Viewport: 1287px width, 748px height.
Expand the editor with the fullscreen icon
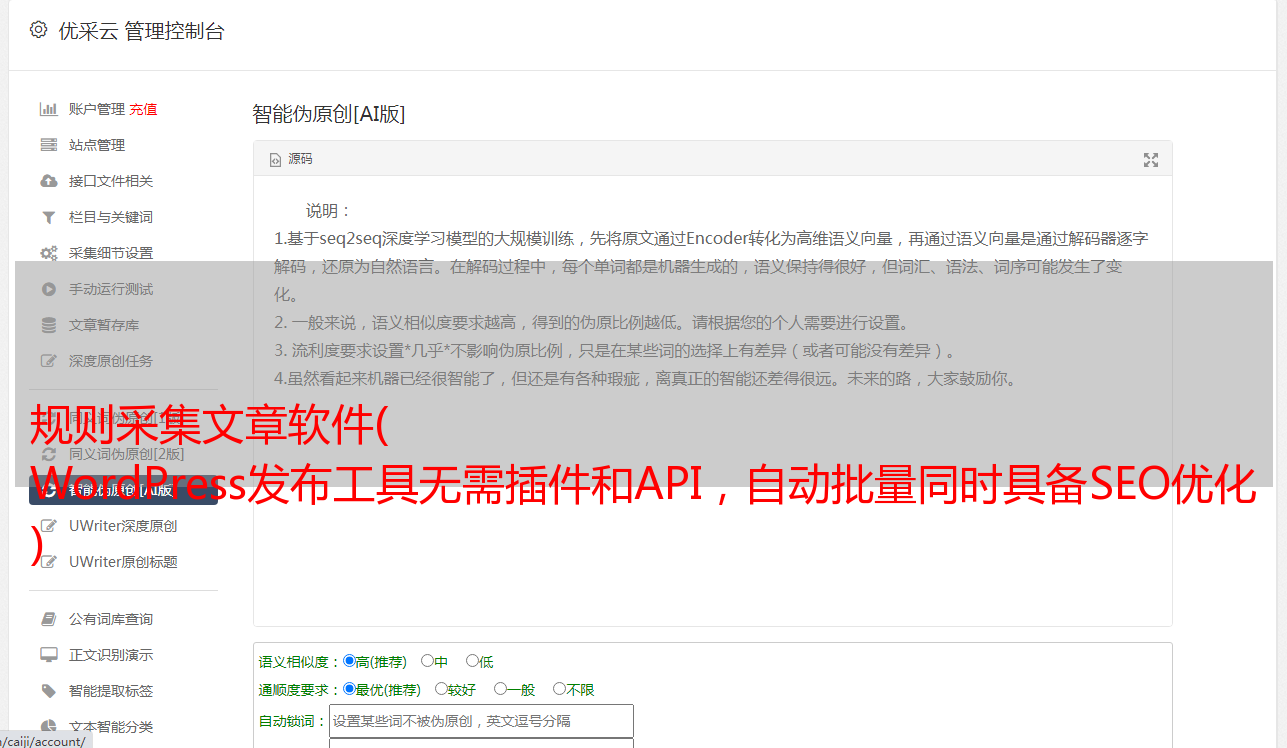pos(1150,160)
